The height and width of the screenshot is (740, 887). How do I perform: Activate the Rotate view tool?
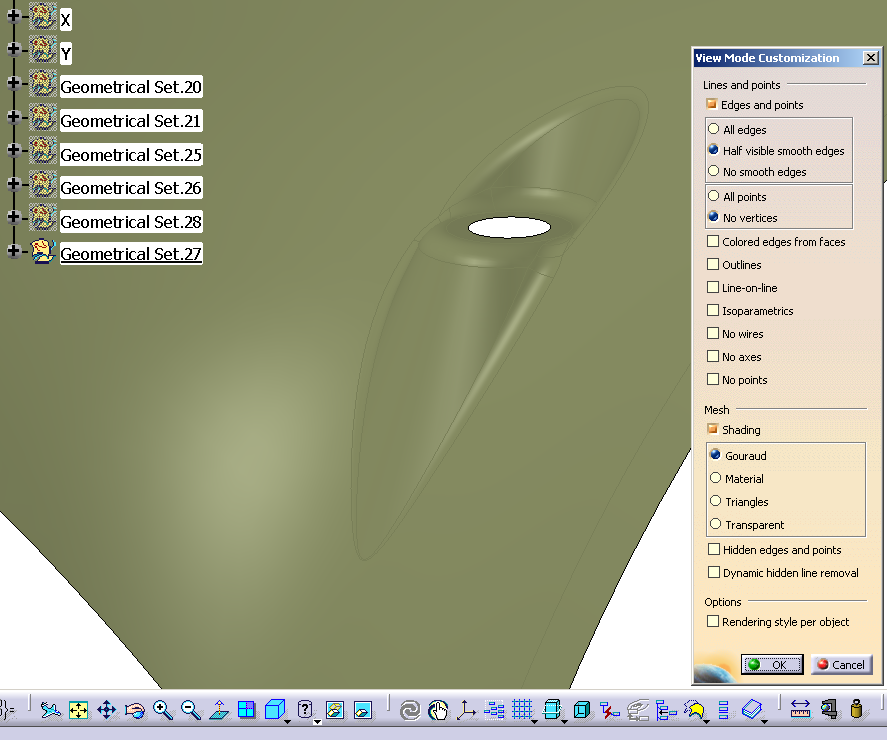tap(135, 710)
